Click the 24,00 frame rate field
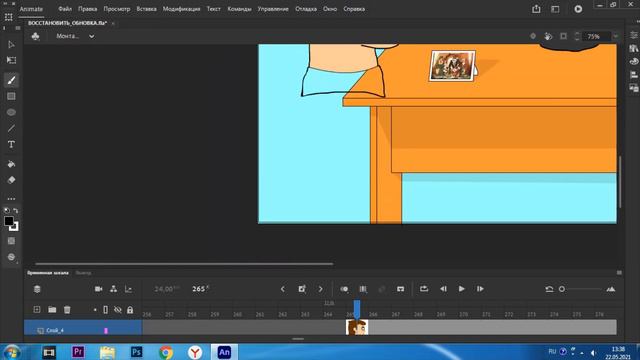640x360 pixels. [x=167, y=289]
